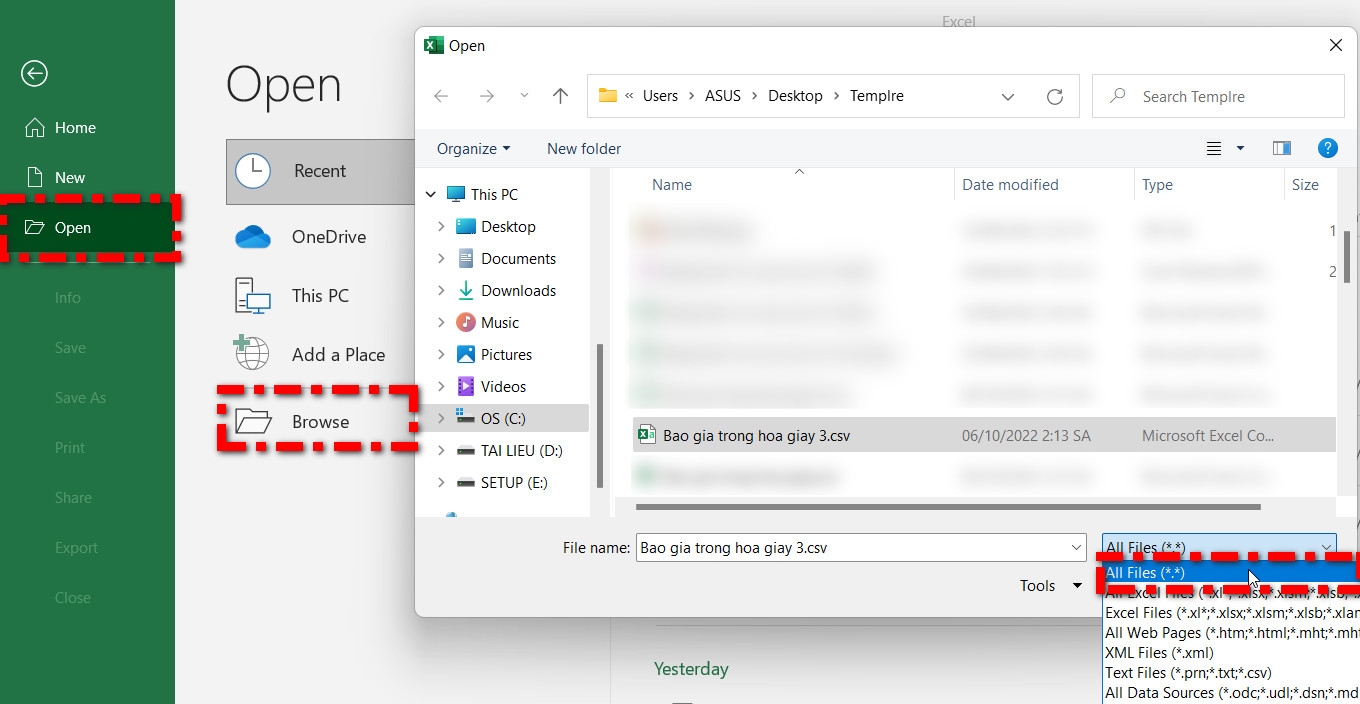1360x704 pixels.
Task: Click the Add a Place globe icon
Action: coord(251,353)
